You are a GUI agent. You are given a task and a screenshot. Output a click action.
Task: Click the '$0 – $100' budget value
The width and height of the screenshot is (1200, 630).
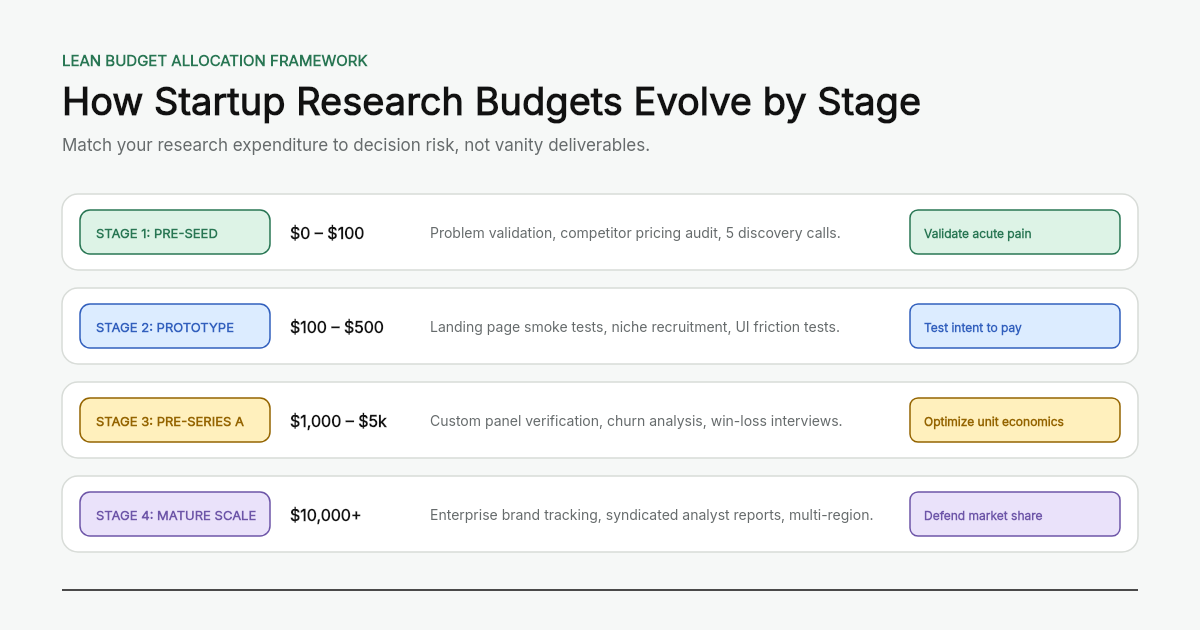[327, 233]
